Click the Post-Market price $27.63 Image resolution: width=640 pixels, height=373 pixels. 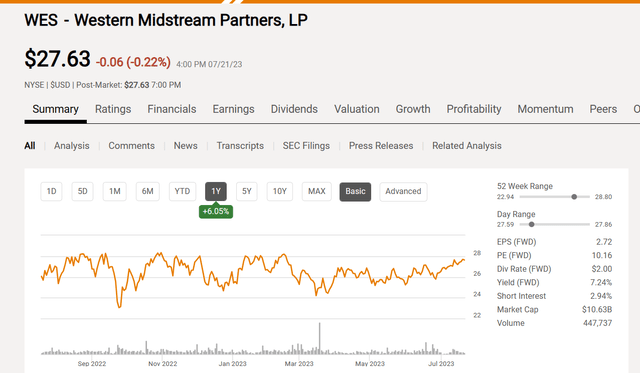[137, 85]
